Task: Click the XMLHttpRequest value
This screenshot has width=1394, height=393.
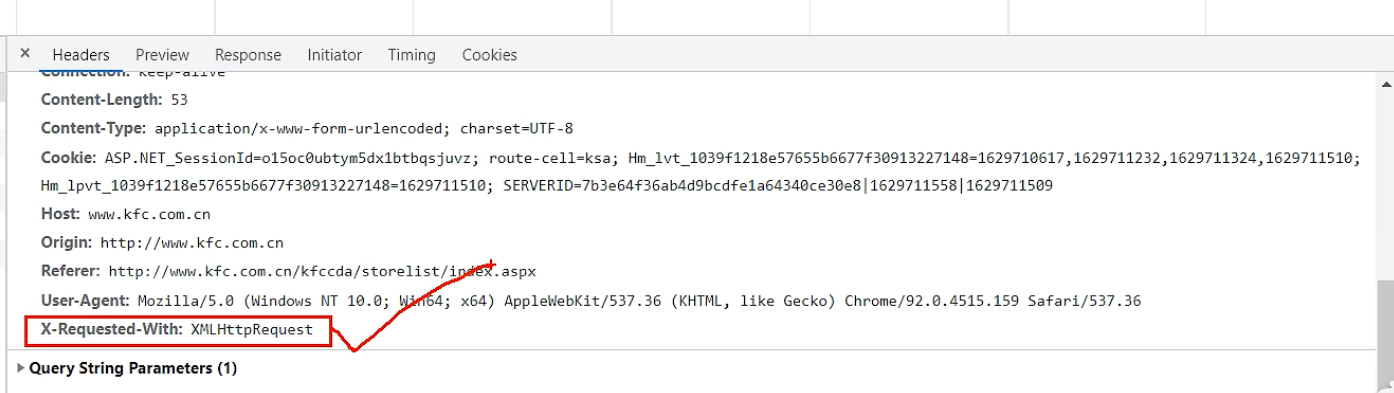Action: click(251, 329)
